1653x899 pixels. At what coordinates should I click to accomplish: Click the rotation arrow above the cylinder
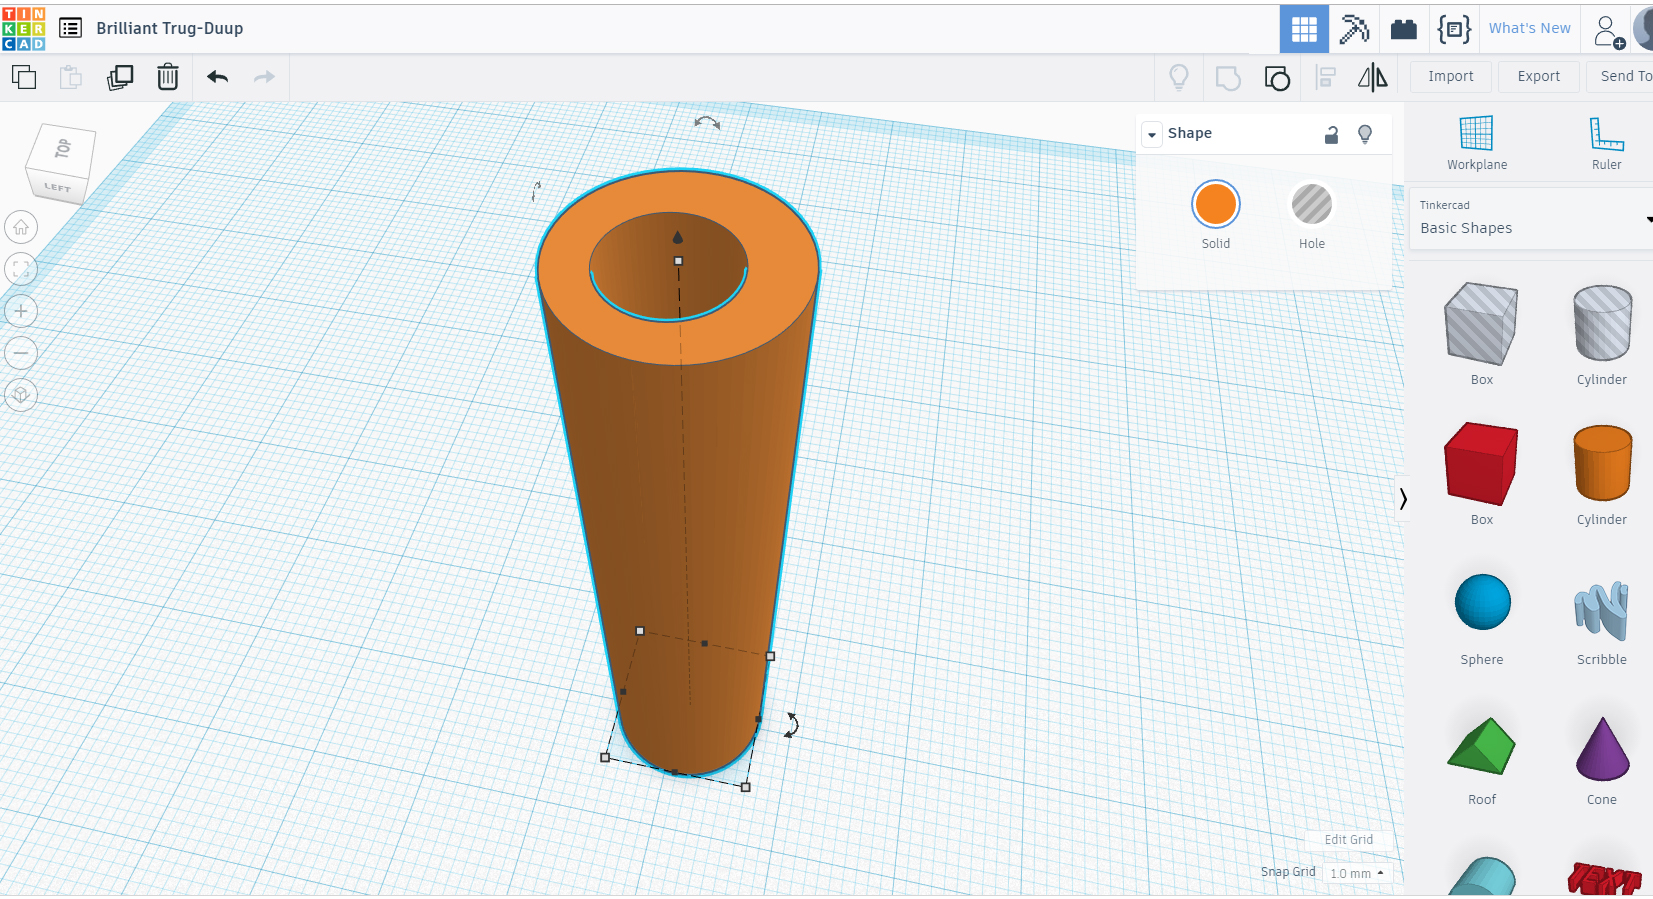click(707, 123)
